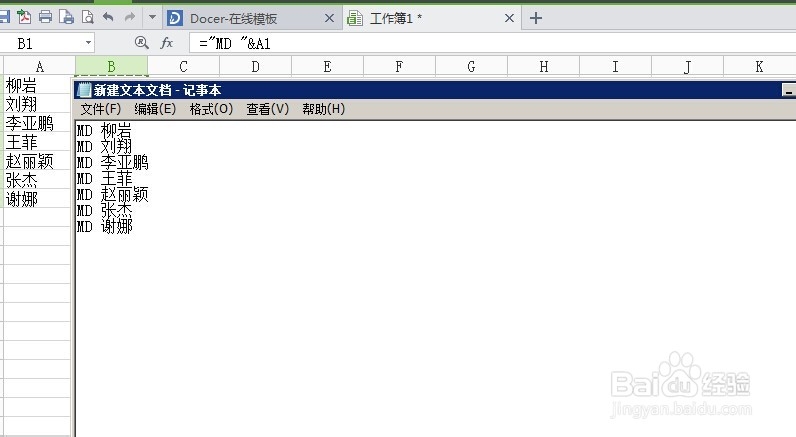The image size is (796, 437).
Task: Expand the Name Box dropdown arrow
Action: (88, 43)
